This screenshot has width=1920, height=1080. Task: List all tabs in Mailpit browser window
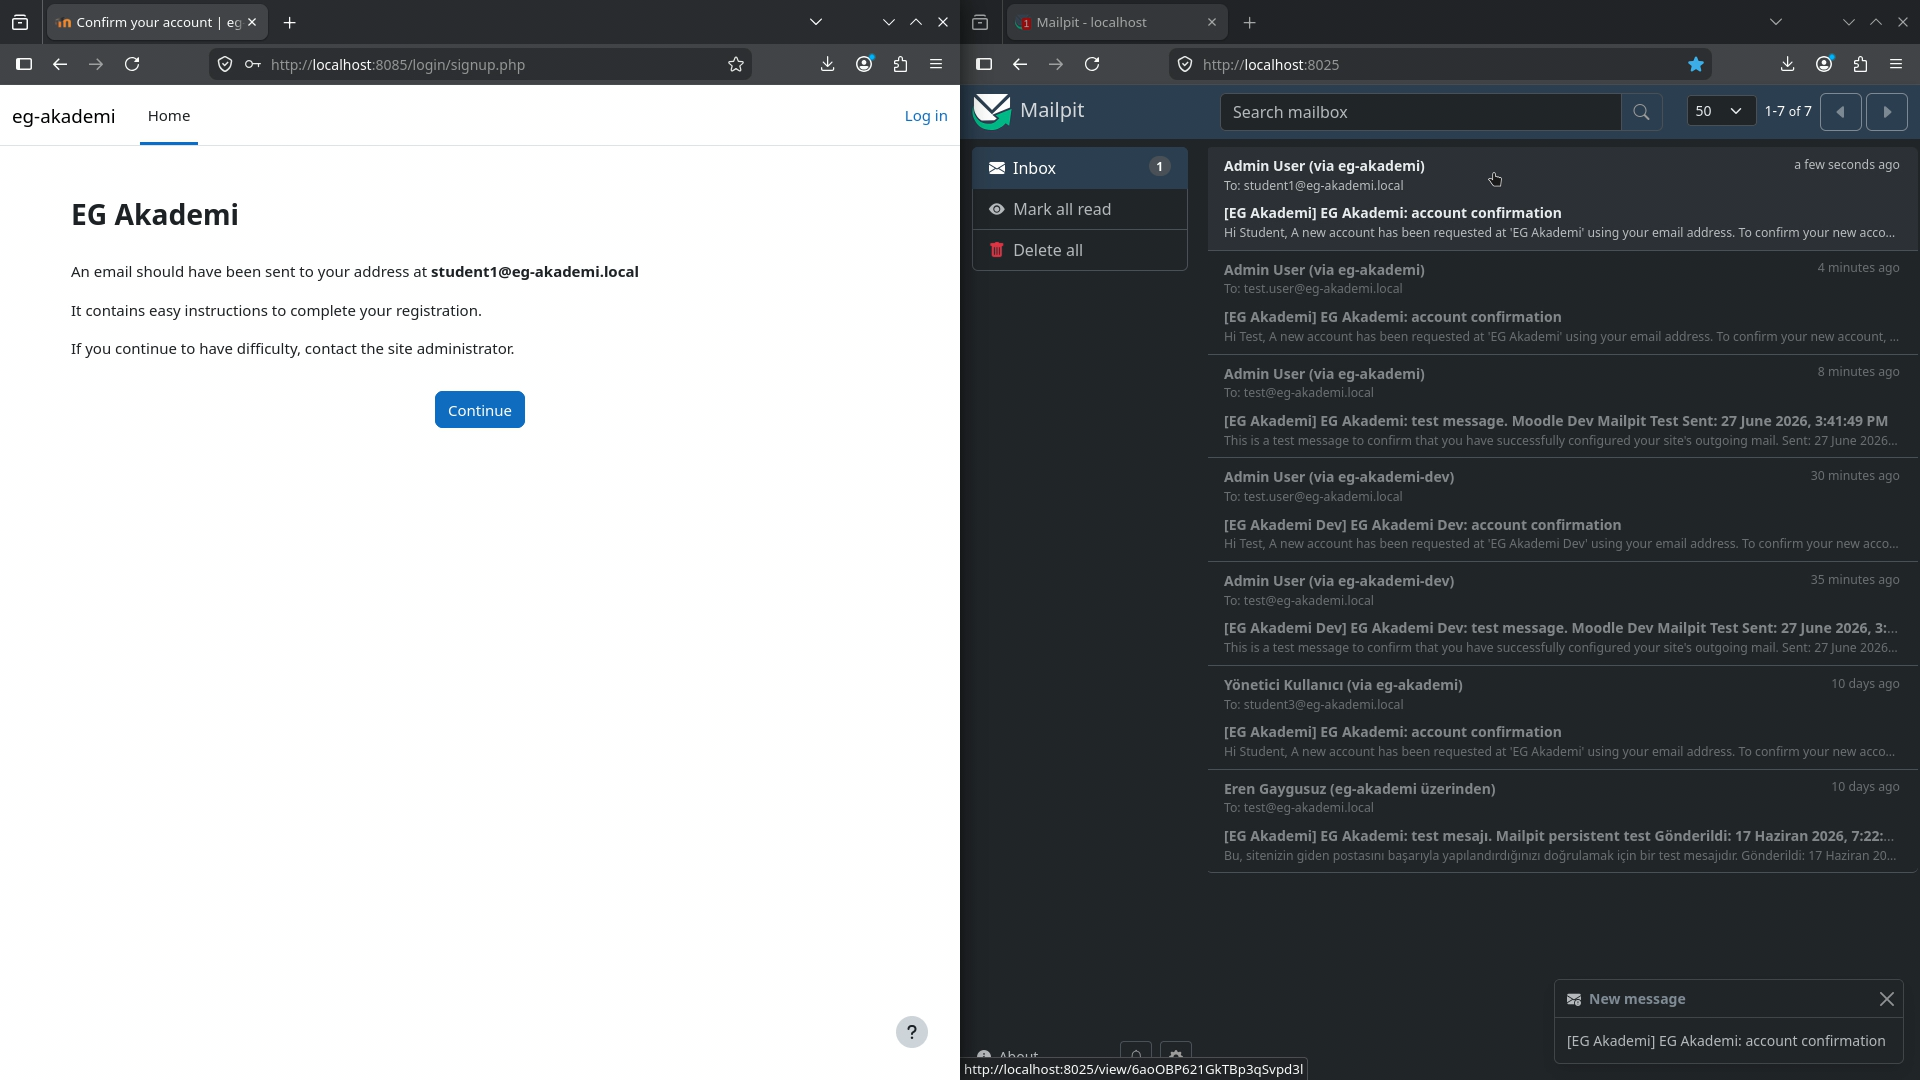click(1776, 22)
